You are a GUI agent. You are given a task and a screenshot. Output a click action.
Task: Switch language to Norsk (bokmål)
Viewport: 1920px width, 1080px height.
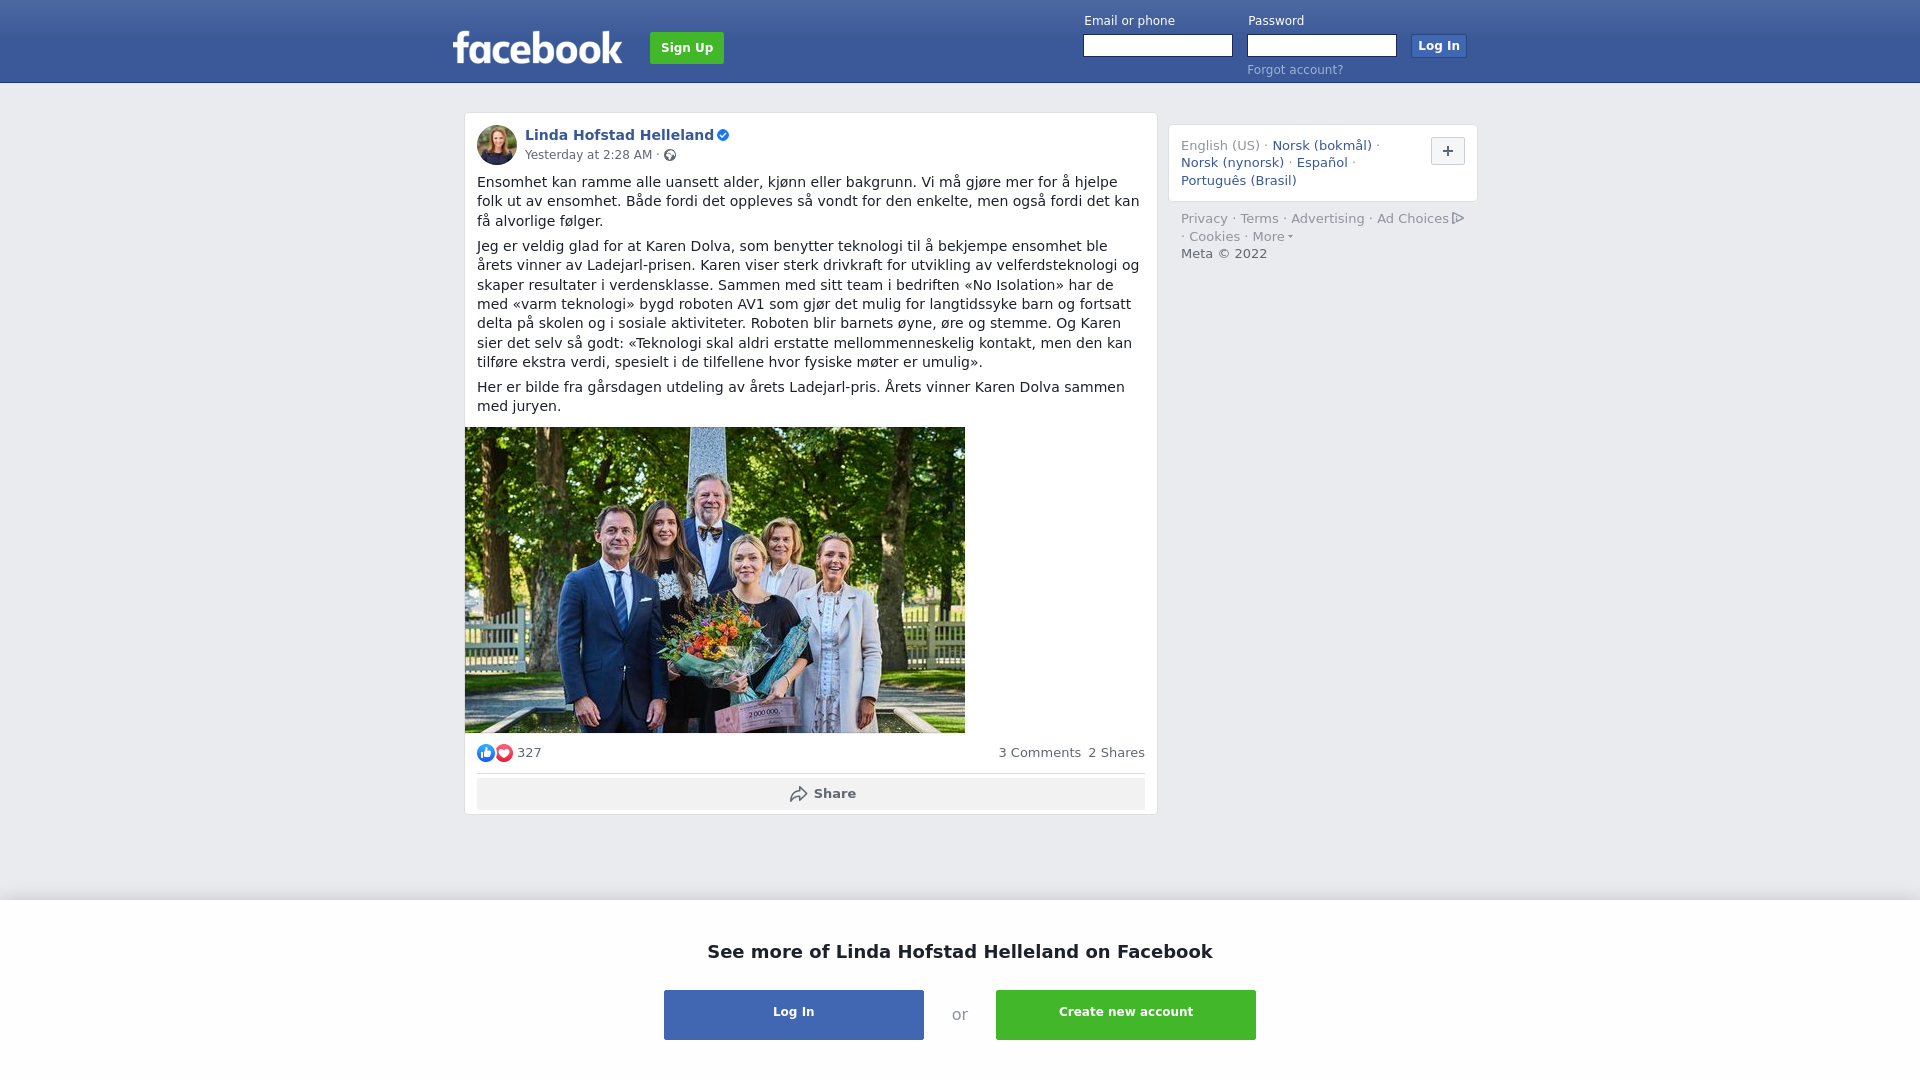pos(1322,146)
